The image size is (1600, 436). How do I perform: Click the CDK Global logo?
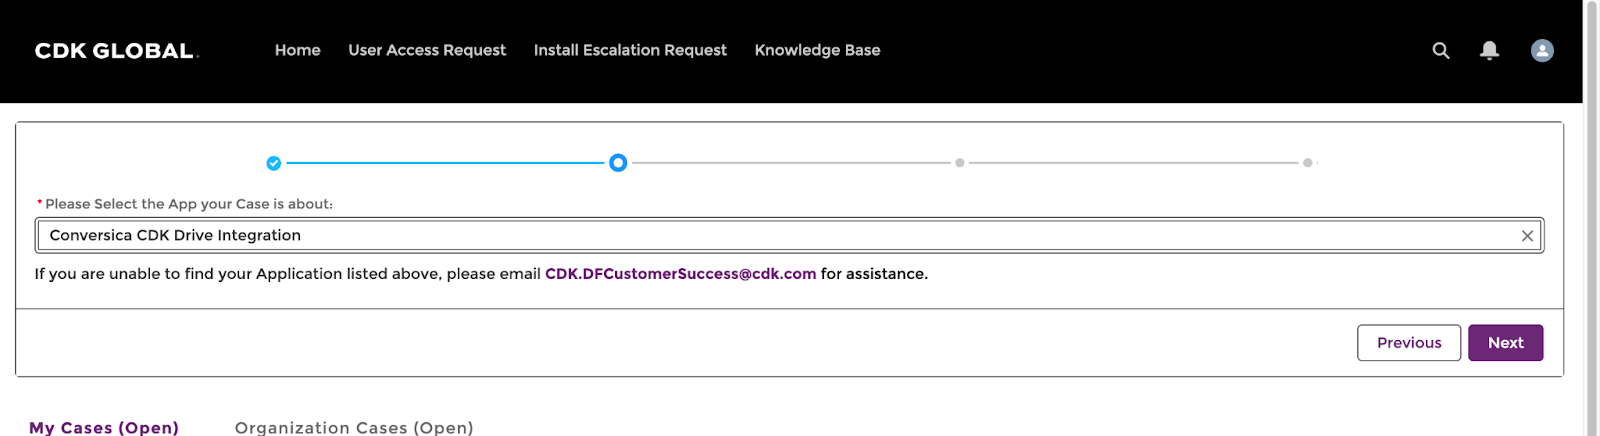(x=116, y=51)
